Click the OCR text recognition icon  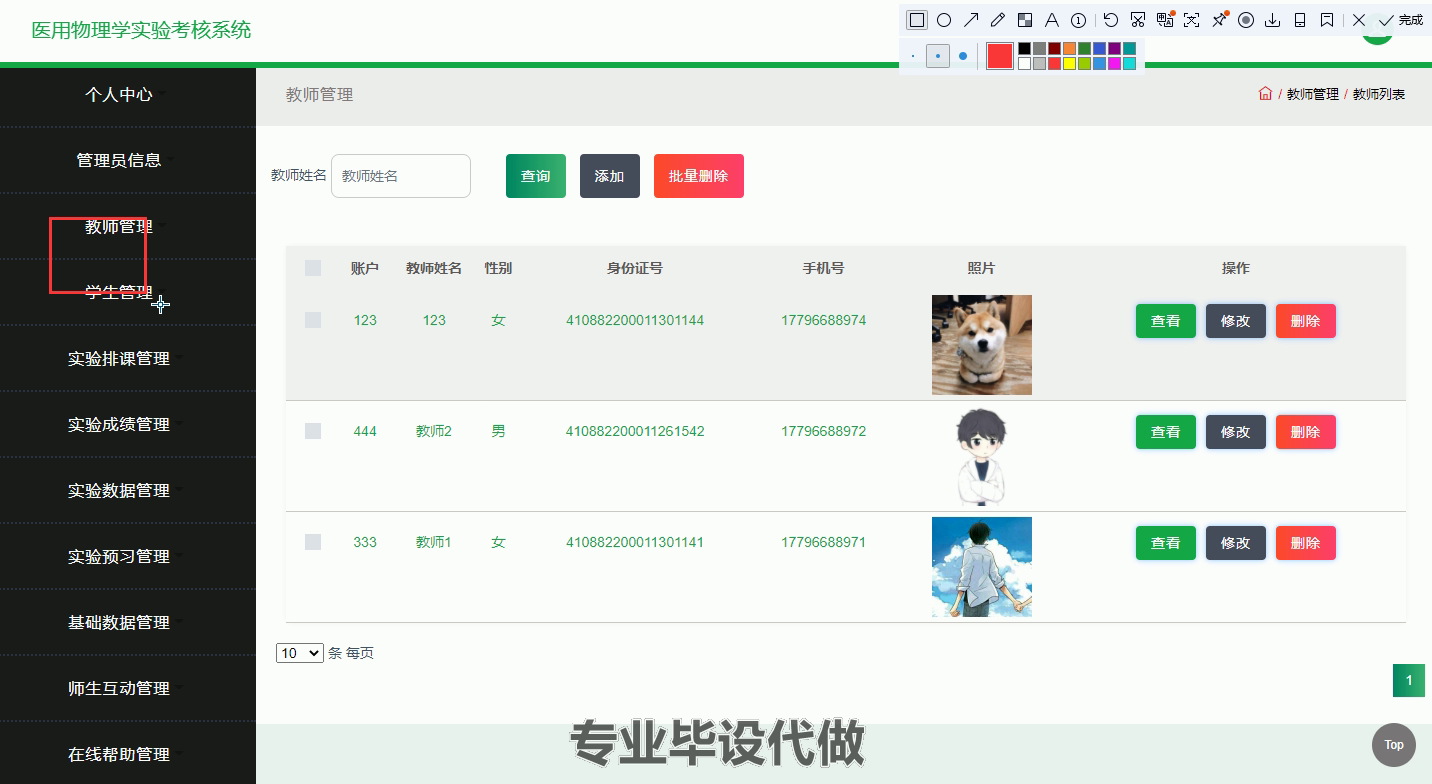click(x=1192, y=20)
